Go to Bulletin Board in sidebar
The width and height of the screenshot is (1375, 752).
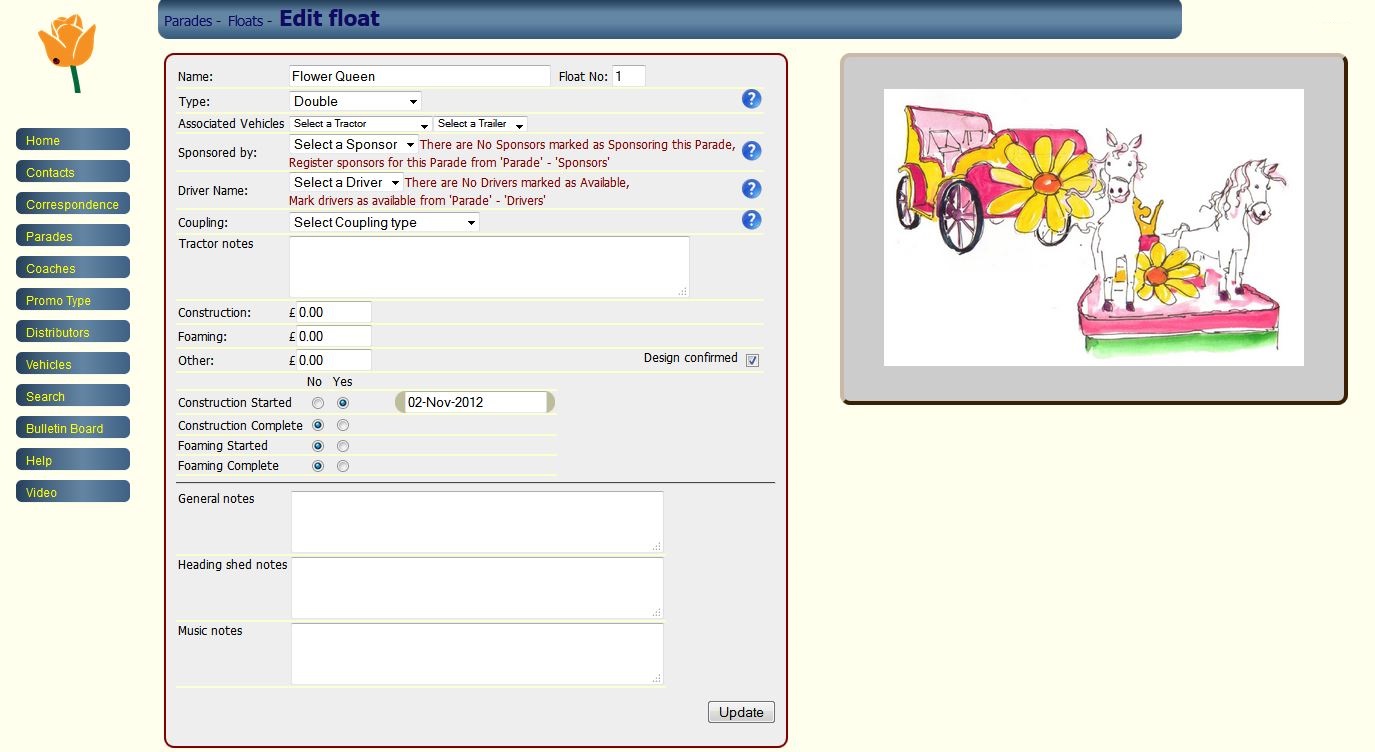73,428
